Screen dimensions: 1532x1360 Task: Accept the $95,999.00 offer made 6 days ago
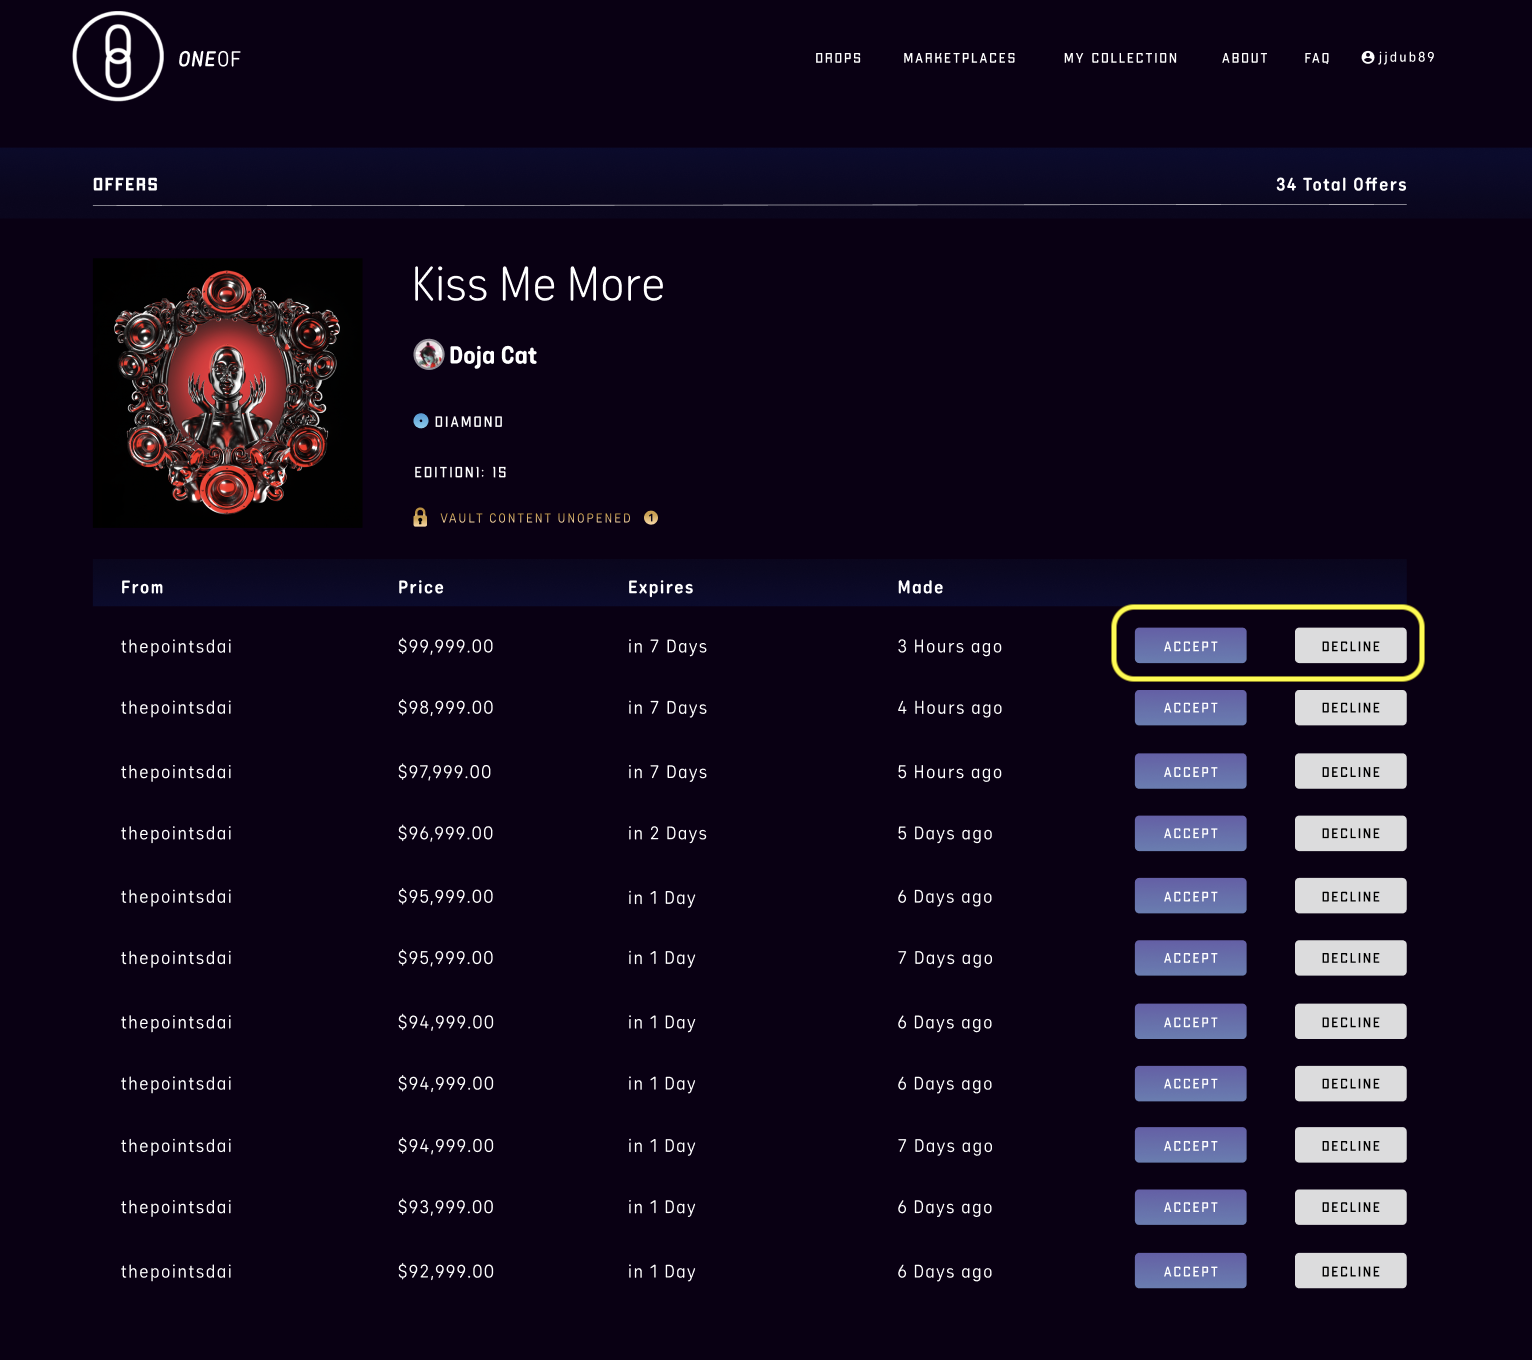[1191, 897]
